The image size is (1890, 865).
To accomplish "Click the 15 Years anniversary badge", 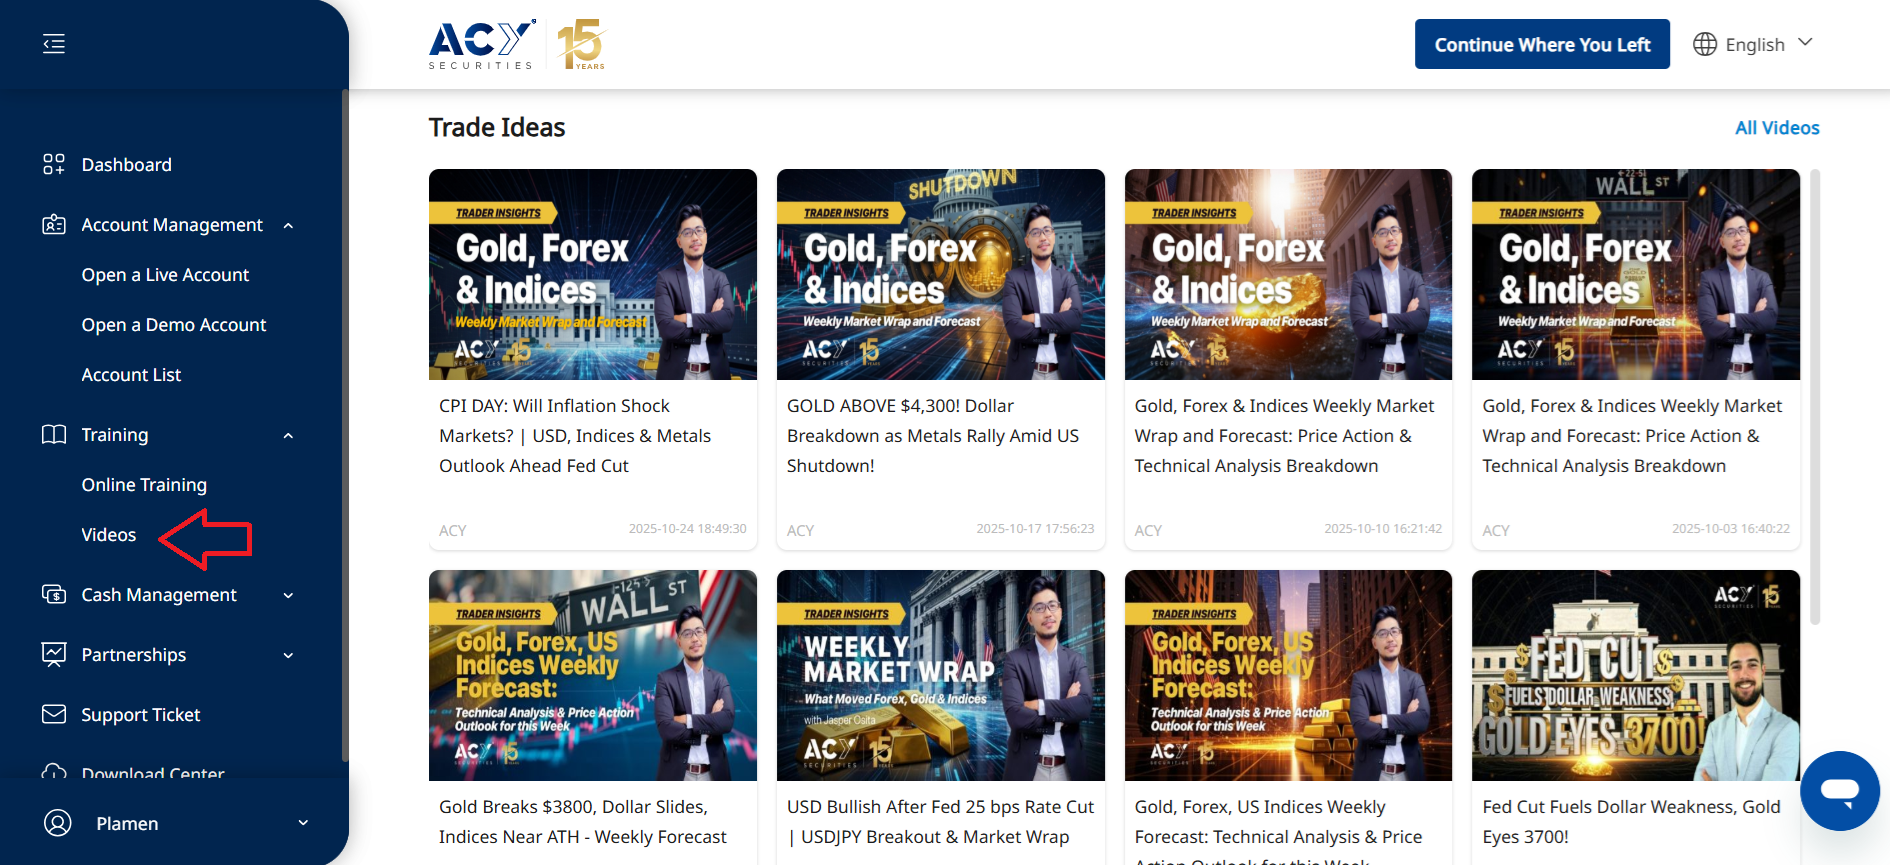I will 581,45.
